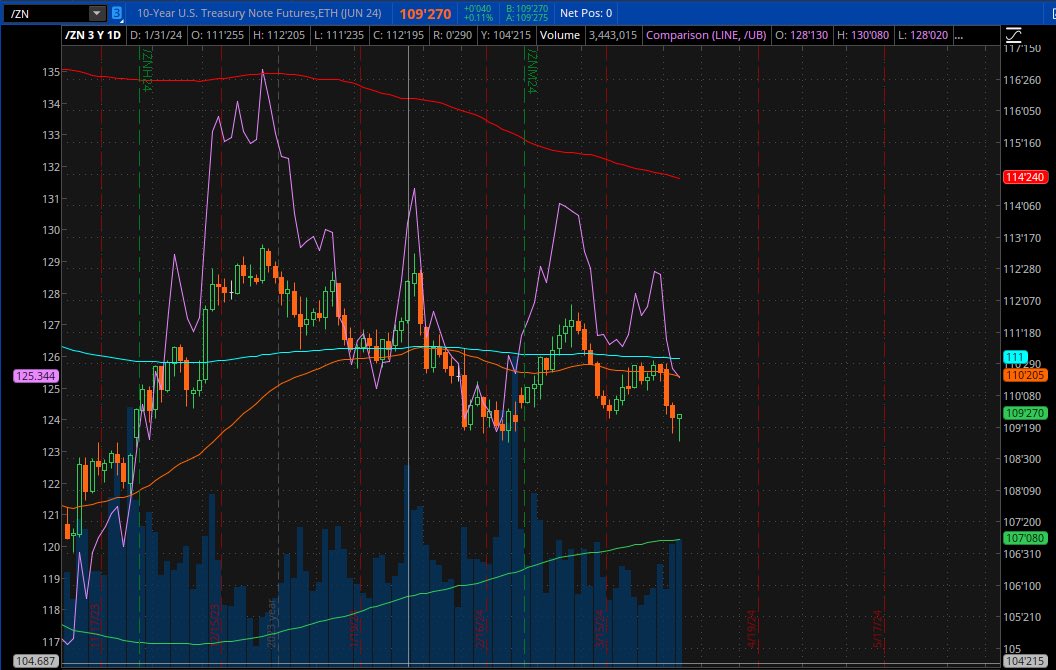Click the 2/16/24 expiration date marker
The image size is (1056, 670).
(x=480, y=630)
